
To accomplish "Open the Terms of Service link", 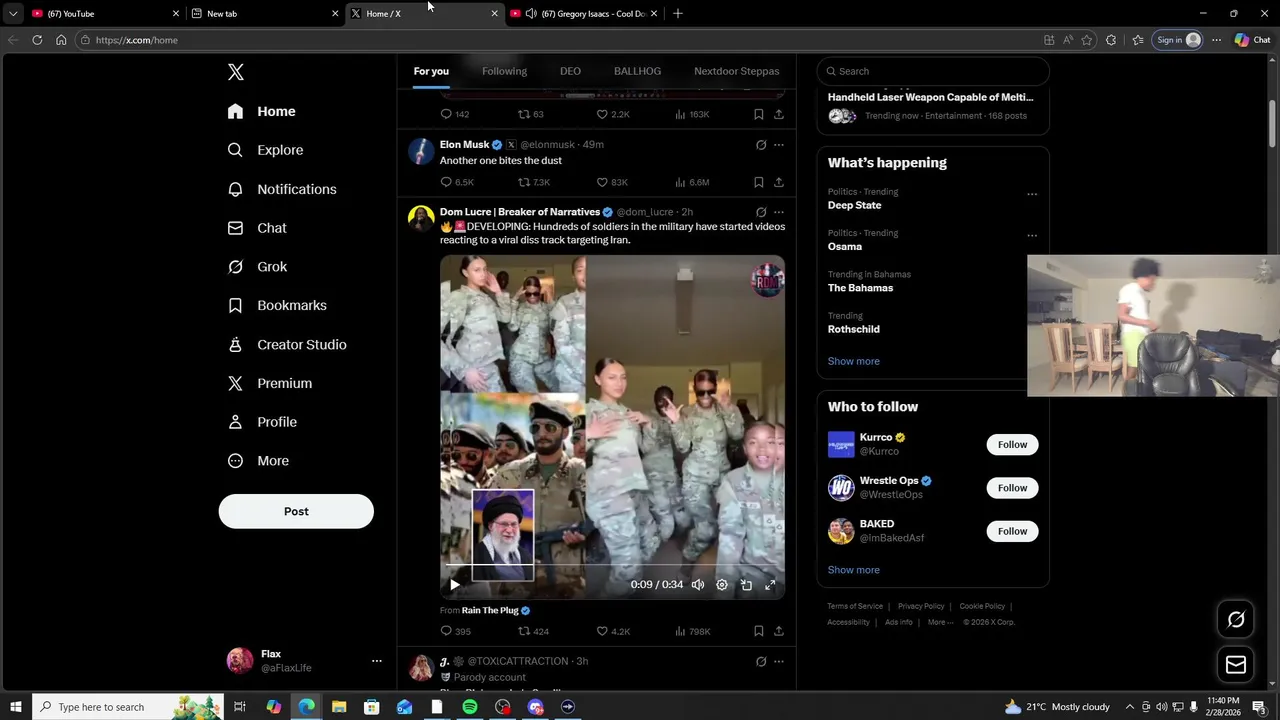I will pos(855,606).
